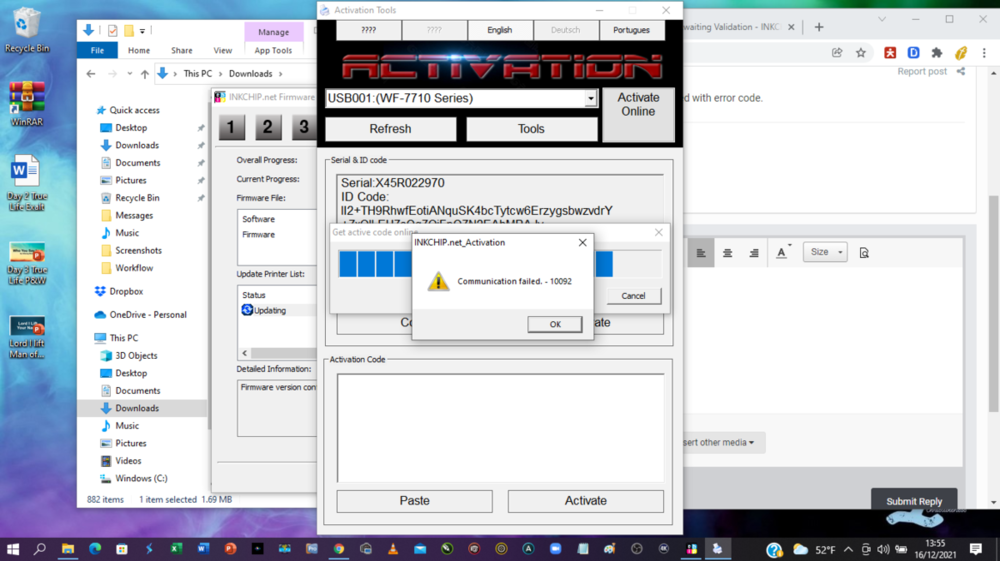Screen dimensions: 1000x561
Task: Open Recycle Bin desktop icon
Action: pyautogui.click(x=26, y=30)
